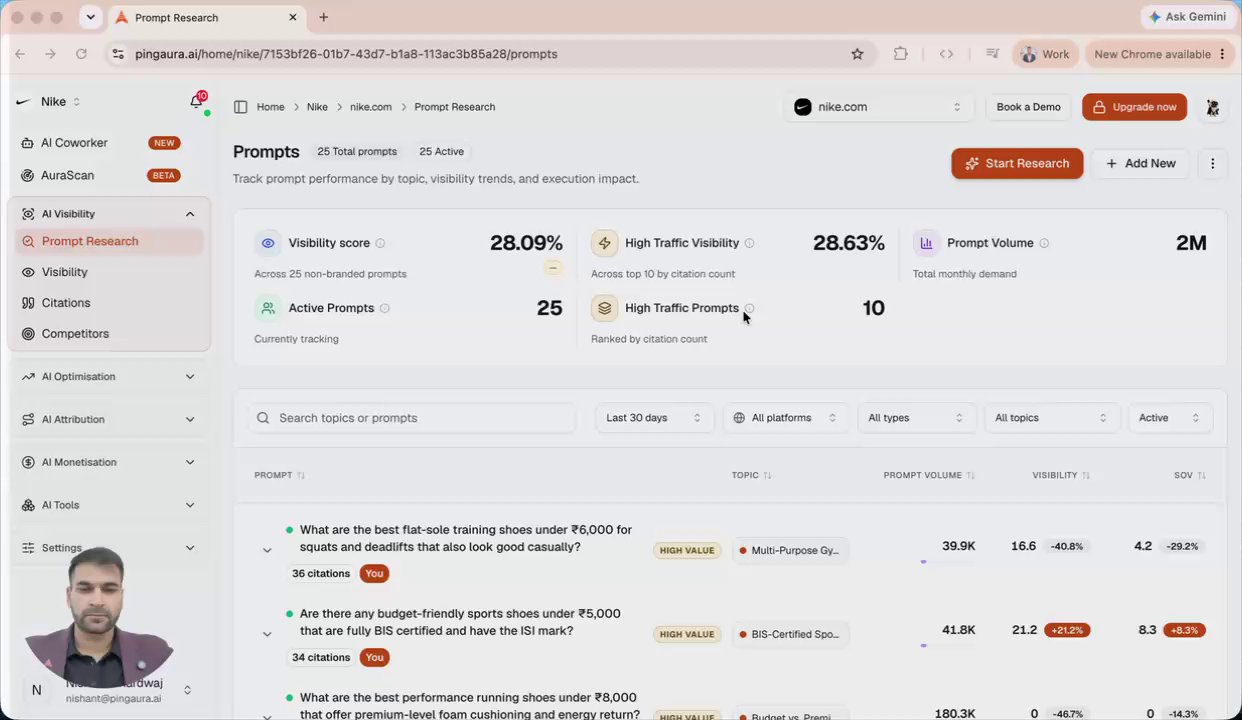Click the Upgrade now button

1135,107
